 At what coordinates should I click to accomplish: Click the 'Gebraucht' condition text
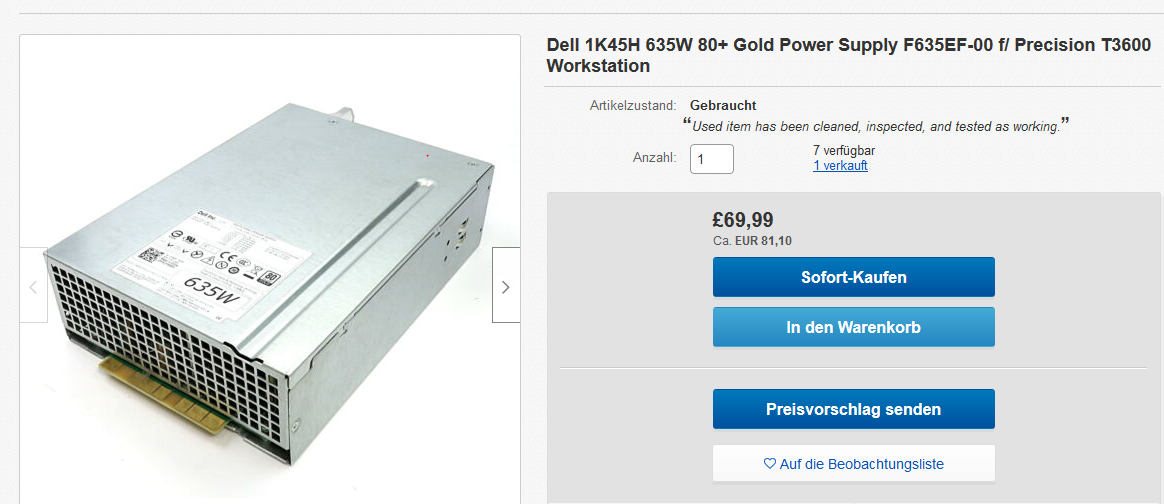[x=723, y=105]
